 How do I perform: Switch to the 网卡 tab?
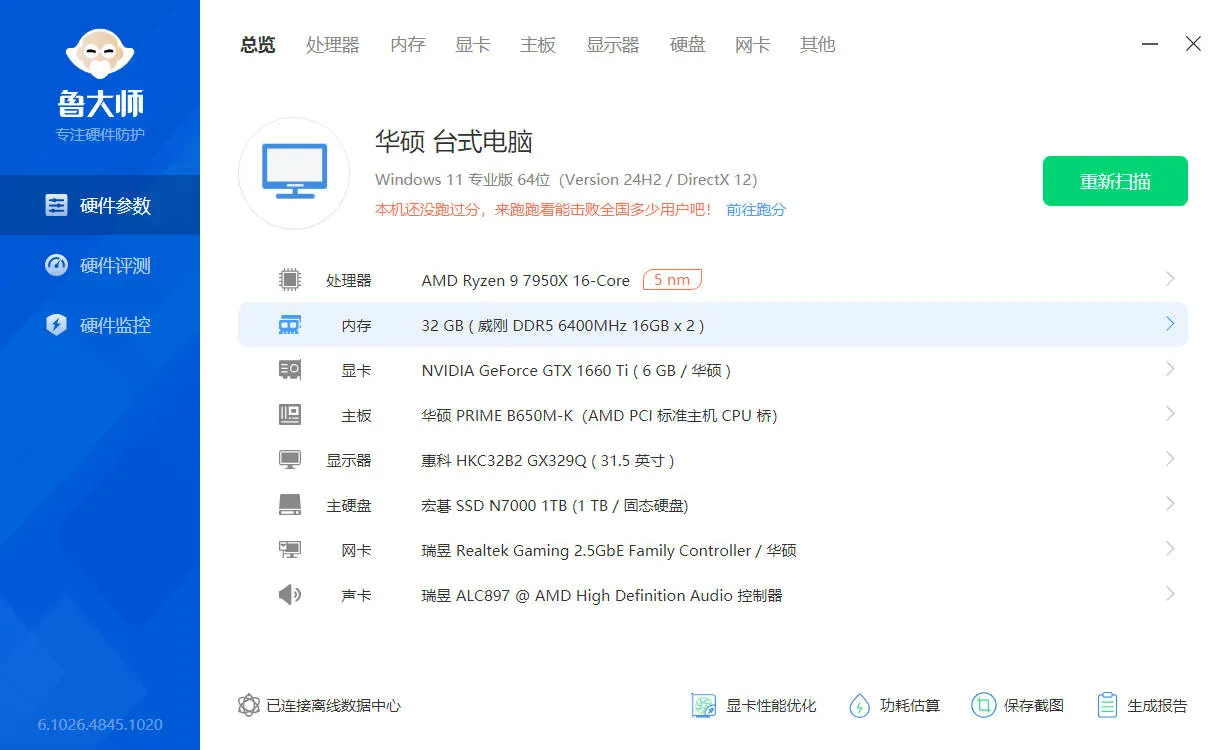pyautogui.click(x=753, y=45)
